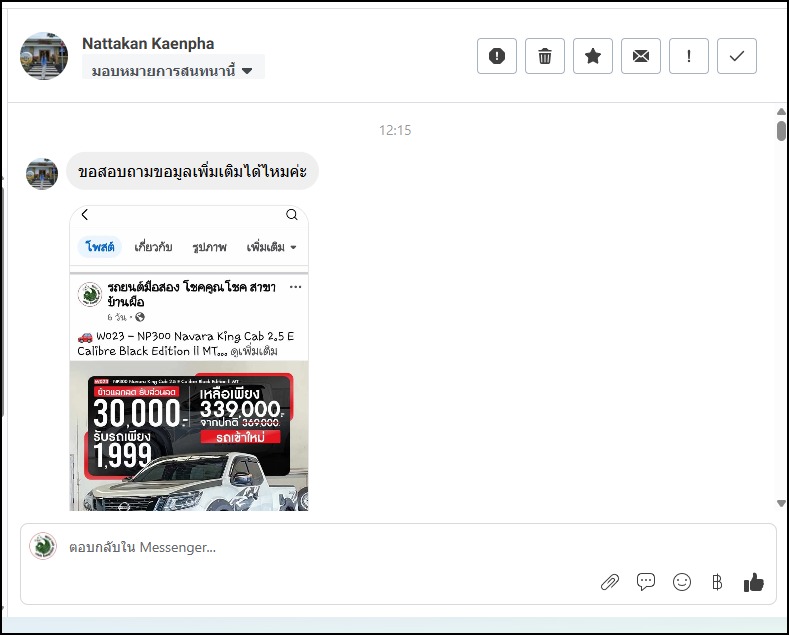Open the emoji picker

(x=682, y=582)
